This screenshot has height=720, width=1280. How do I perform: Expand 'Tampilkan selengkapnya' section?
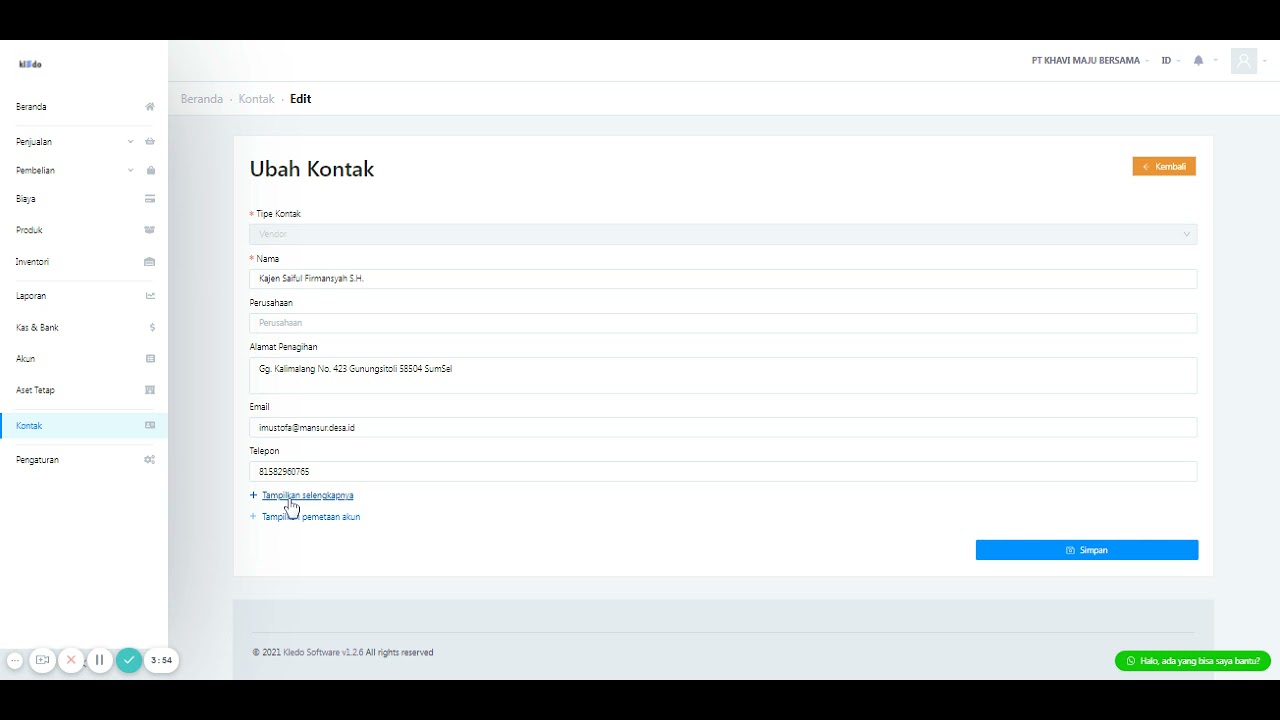pos(307,495)
